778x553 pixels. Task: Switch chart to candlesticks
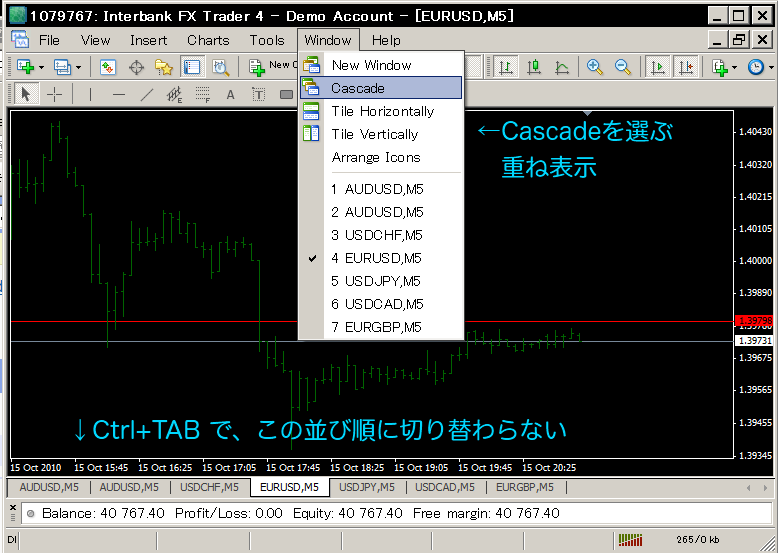click(533, 66)
